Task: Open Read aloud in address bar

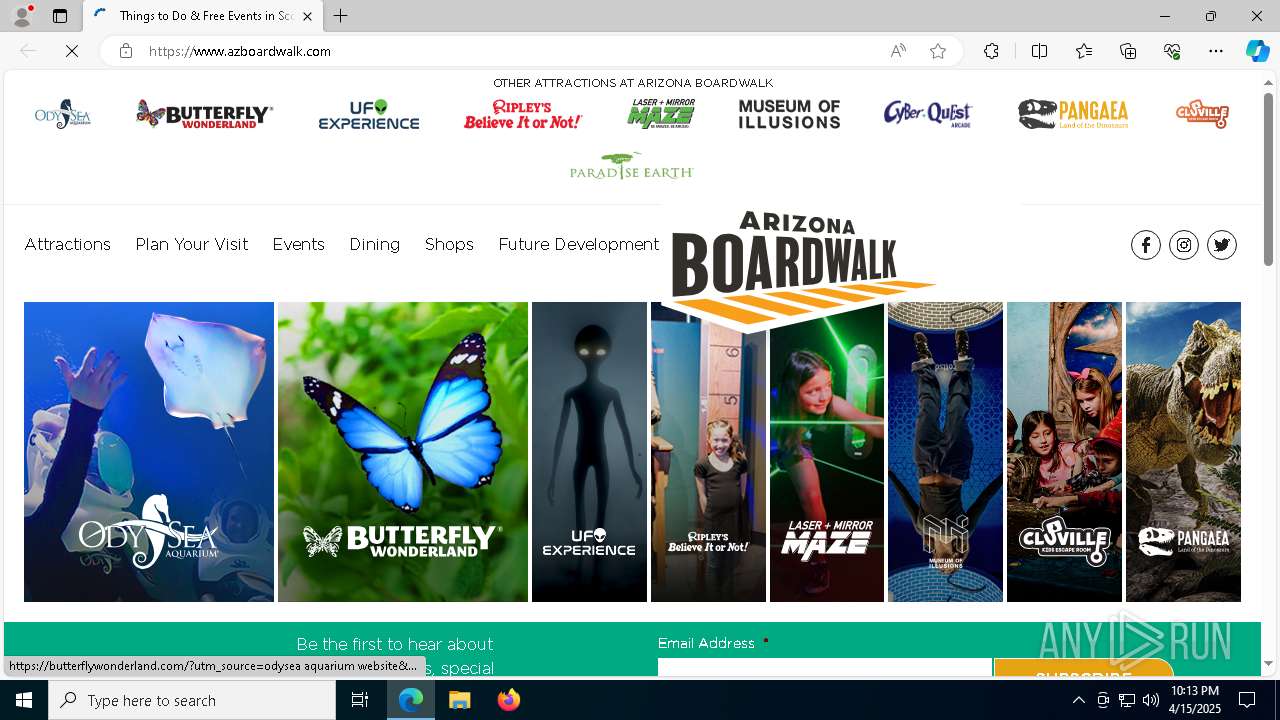Action: pyautogui.click(x=898, y=51)
